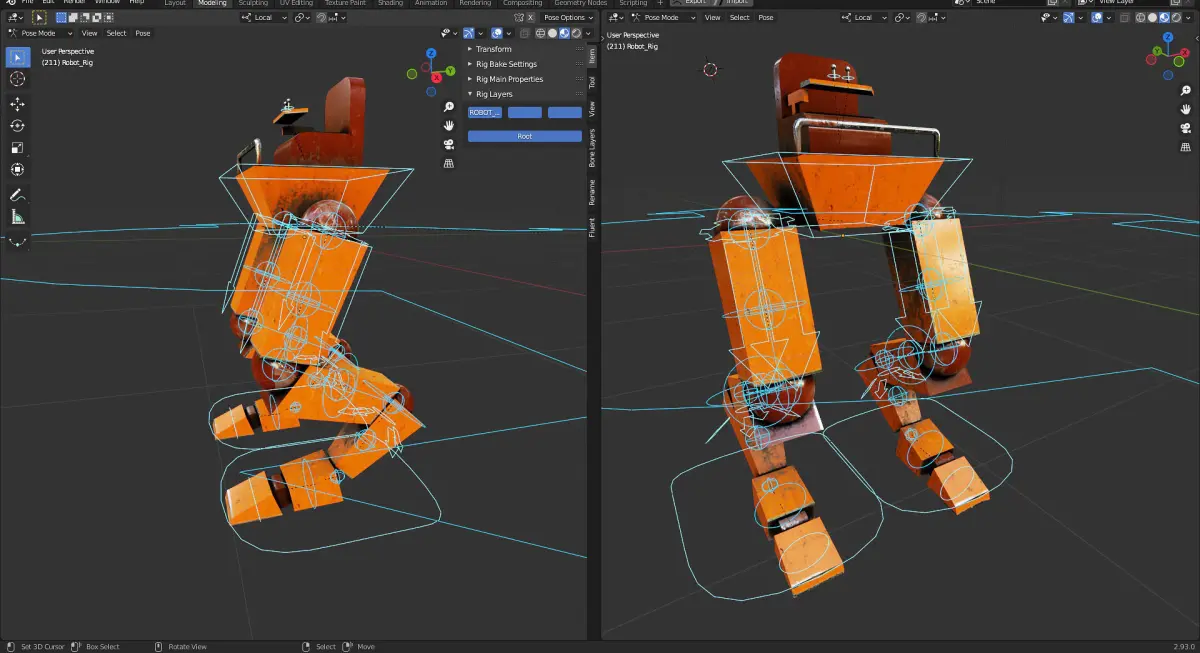Open Pose Mode dropdown in left viewport

(40, 33)
